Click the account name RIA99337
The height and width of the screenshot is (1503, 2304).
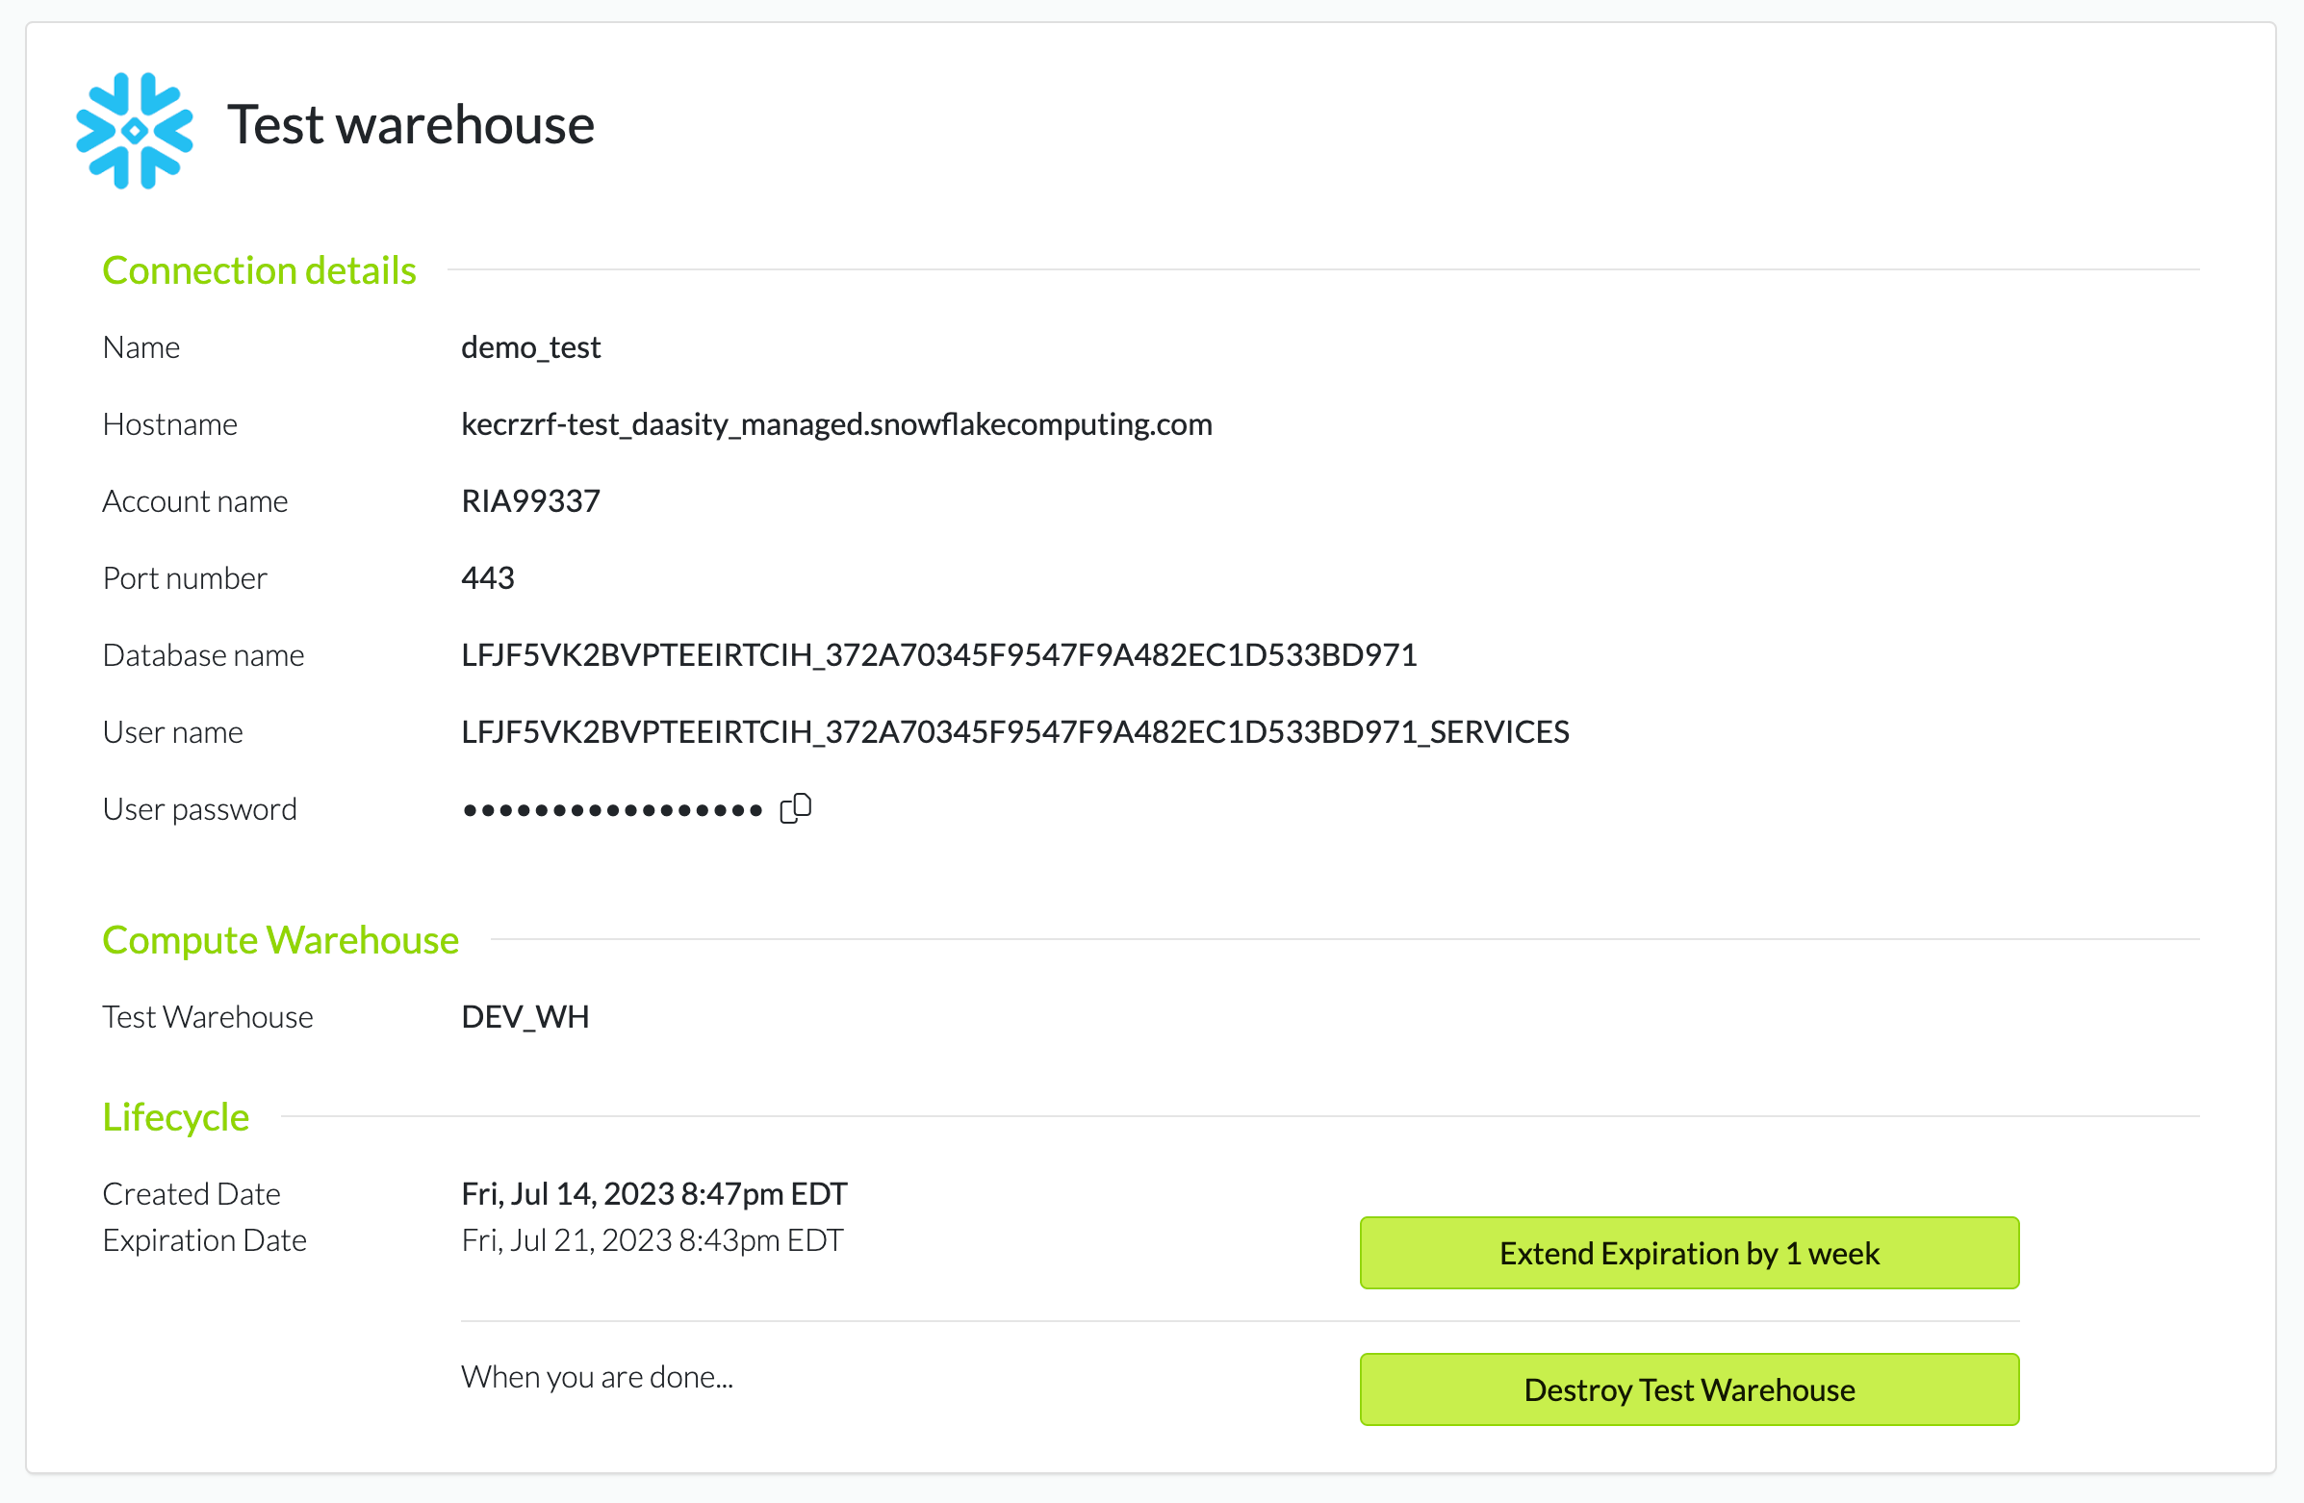[530, 501]
